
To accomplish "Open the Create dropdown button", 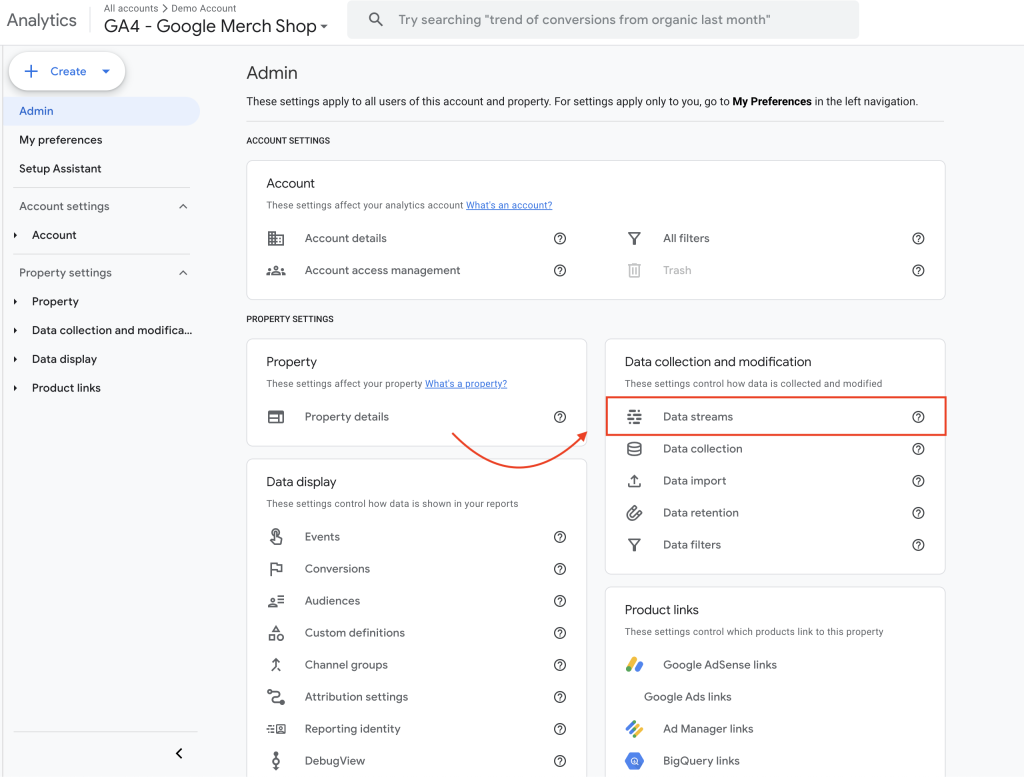I will pyautogui.click(x=67, y=71).
